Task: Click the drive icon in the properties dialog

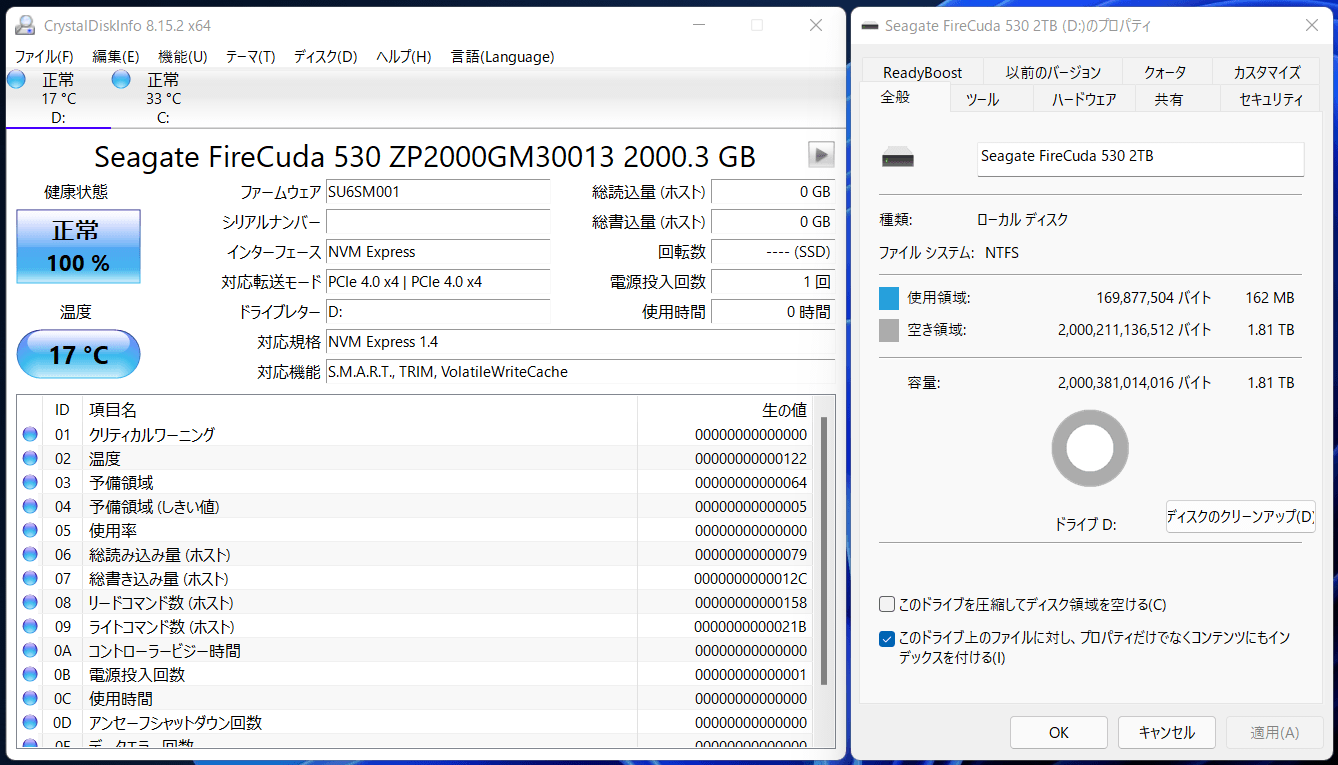Action: (x=898, y=158)
